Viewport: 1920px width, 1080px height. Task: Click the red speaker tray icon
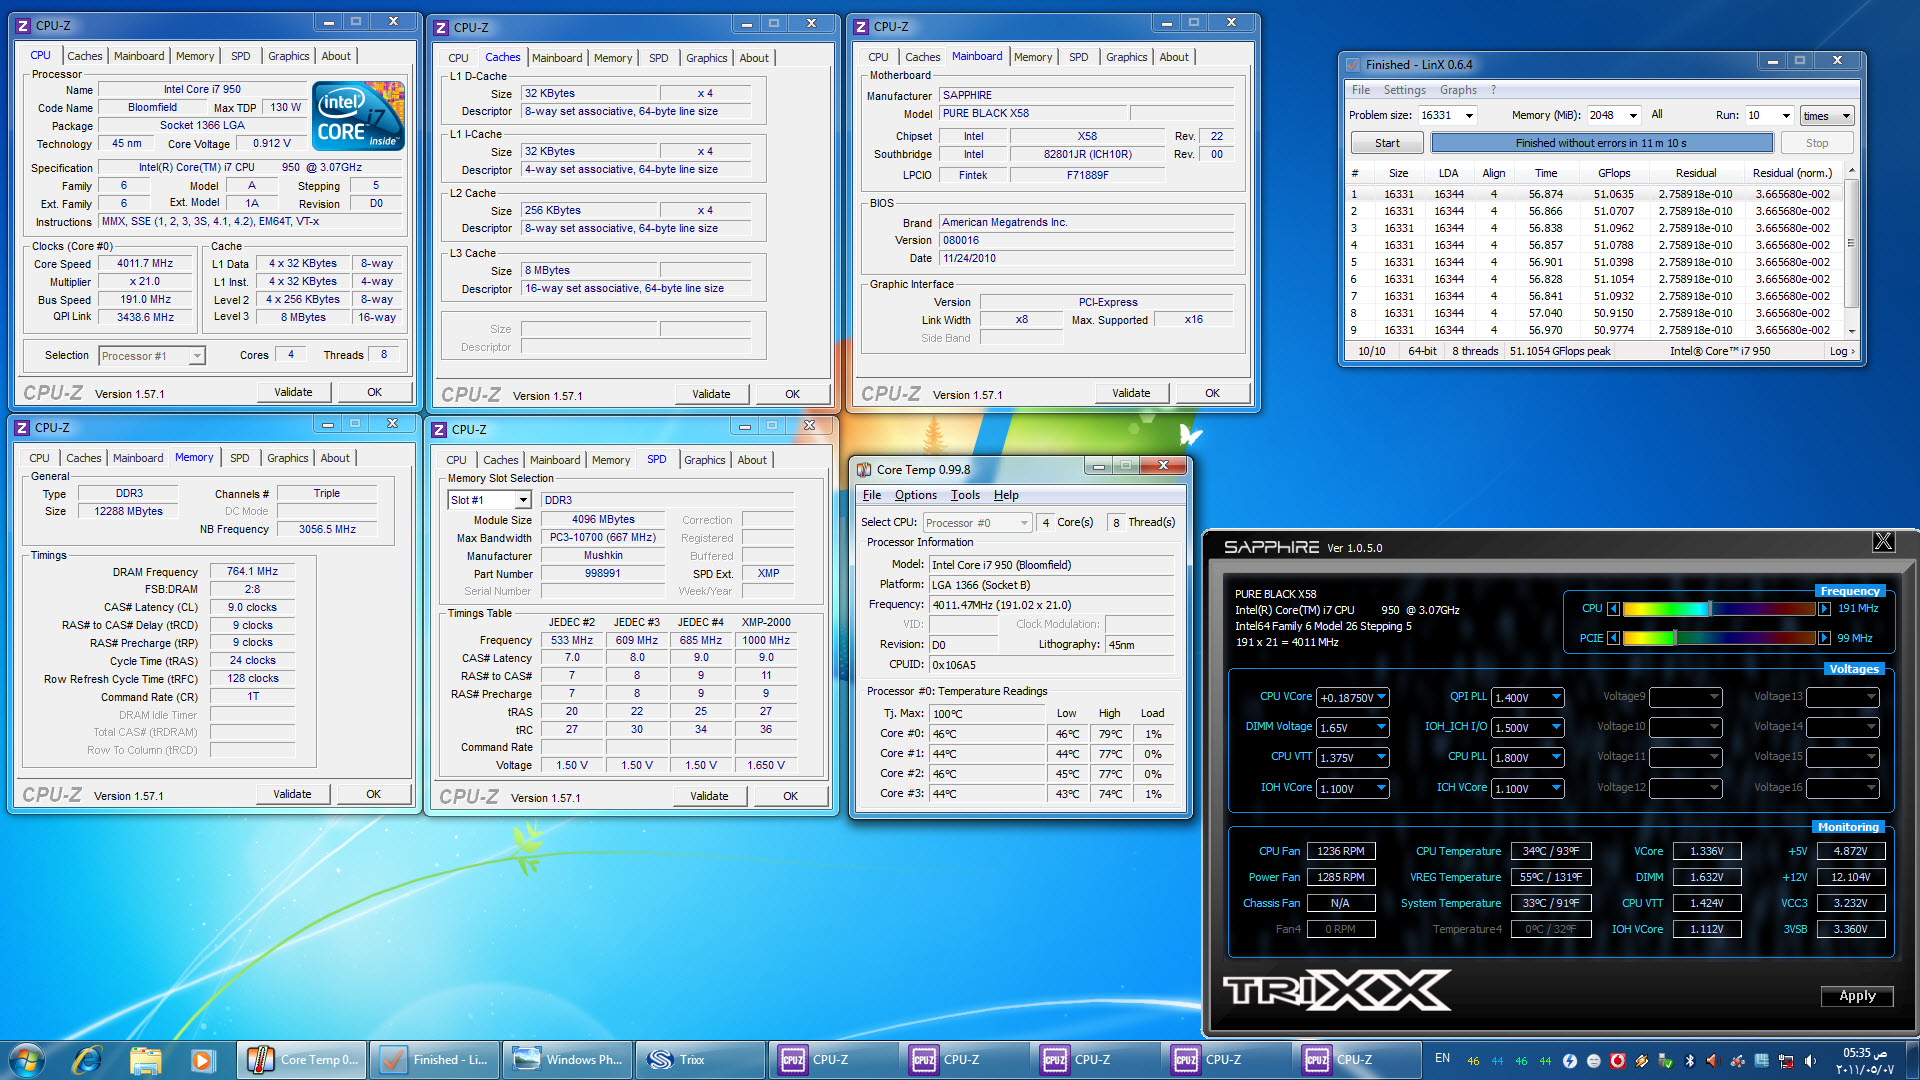pos(1713,1061)
